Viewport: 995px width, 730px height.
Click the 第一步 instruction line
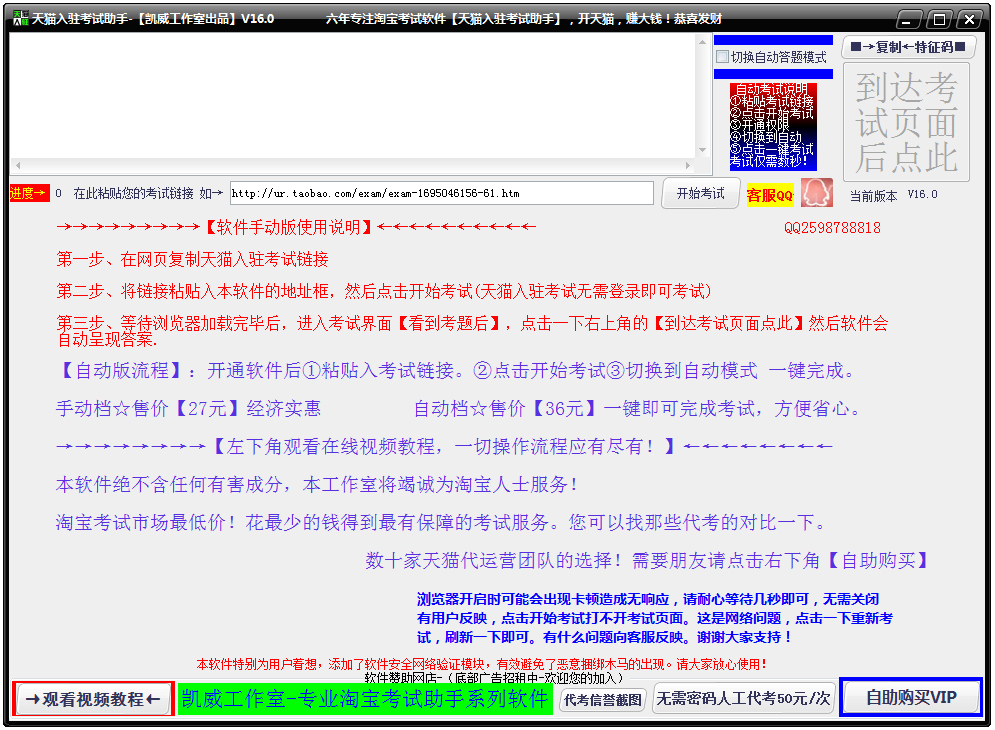point(192,259)
